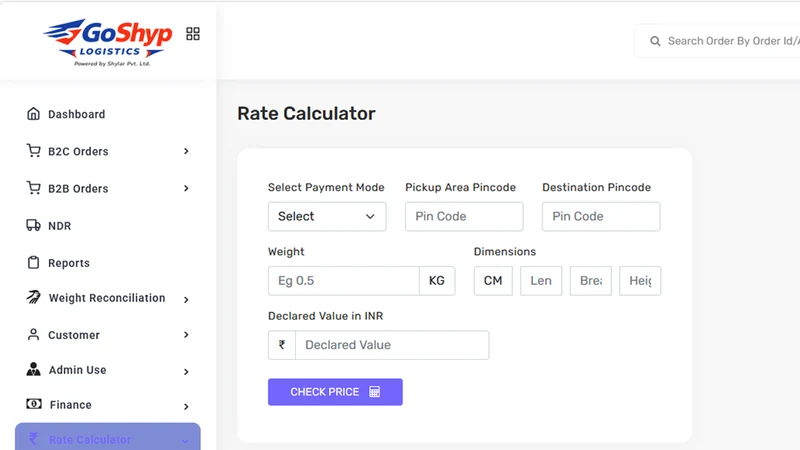Click the B2B Orders cart icon
Viewport: 800px width, 450px height.
33,188
